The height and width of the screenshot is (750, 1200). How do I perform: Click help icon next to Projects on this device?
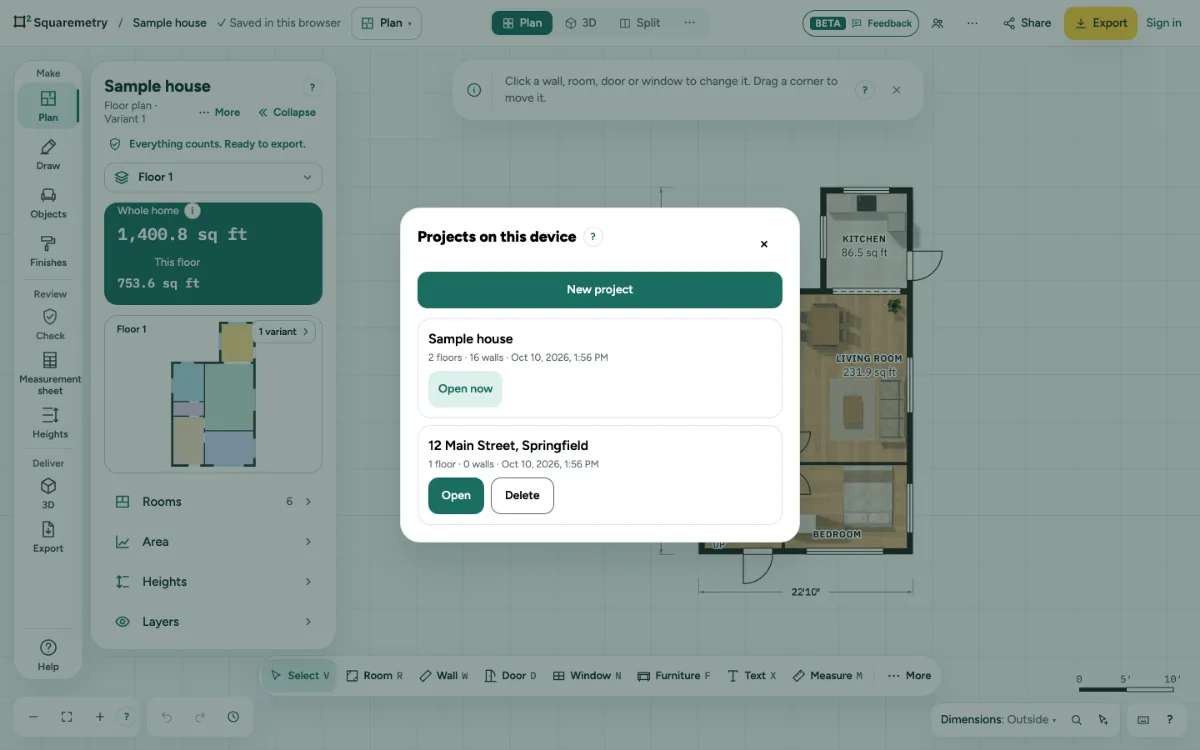click(x=593, y=237)
